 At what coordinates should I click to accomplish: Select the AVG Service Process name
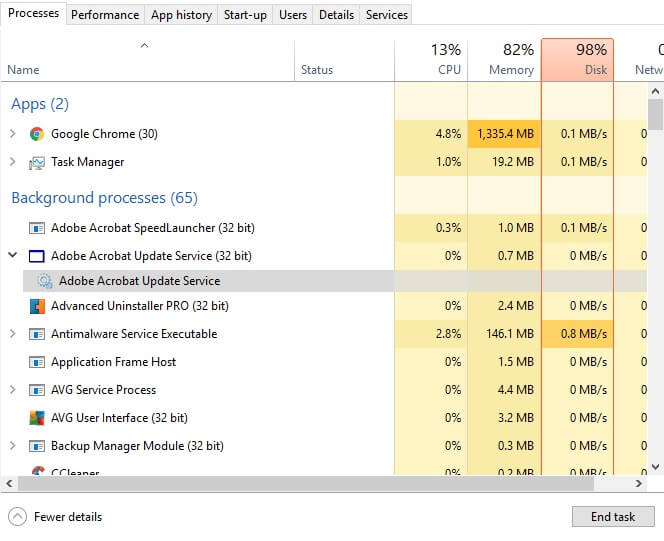point(103,390)
